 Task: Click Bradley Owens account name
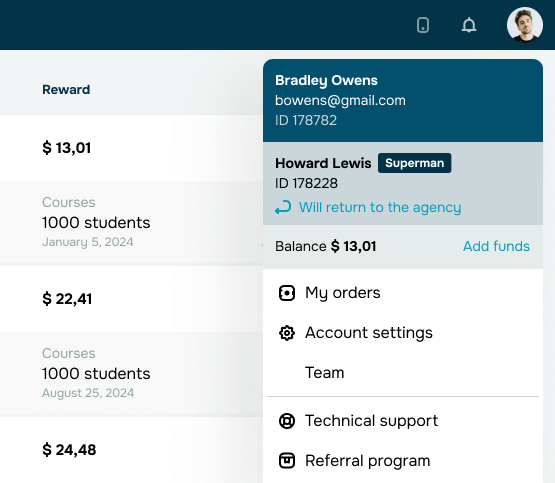point(326,80)
